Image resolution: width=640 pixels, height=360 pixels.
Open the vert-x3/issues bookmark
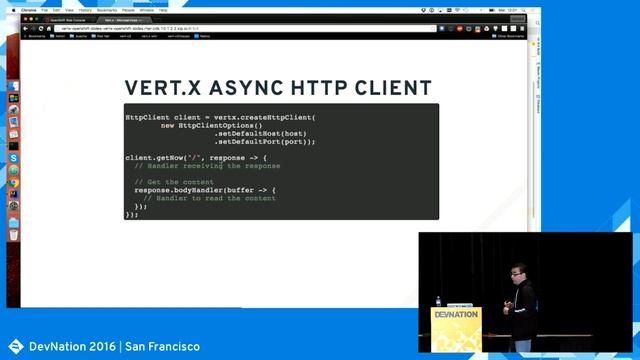(x=178, y=36)
